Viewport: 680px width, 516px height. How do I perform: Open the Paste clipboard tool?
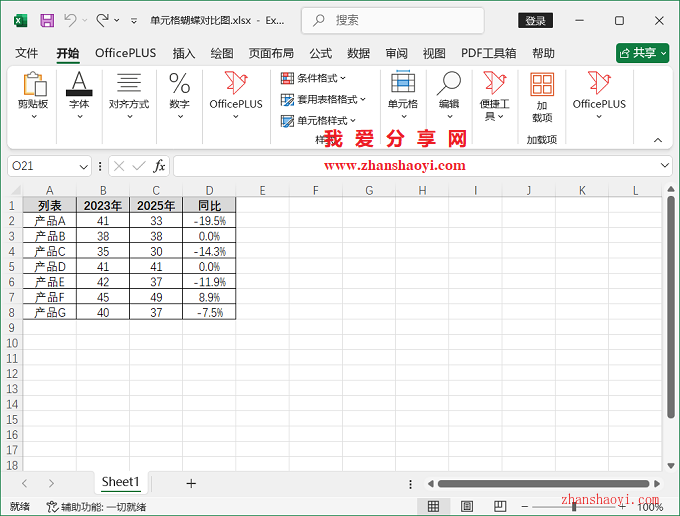coord(33,95)
